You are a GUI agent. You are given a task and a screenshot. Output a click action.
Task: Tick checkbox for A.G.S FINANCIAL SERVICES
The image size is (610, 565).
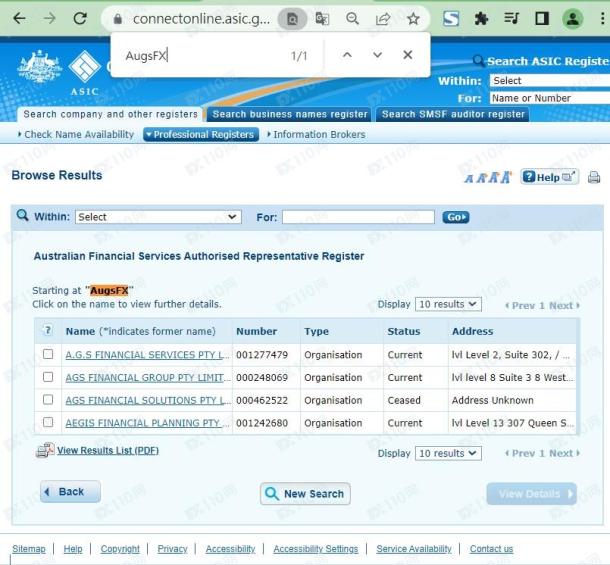(48, 354)
